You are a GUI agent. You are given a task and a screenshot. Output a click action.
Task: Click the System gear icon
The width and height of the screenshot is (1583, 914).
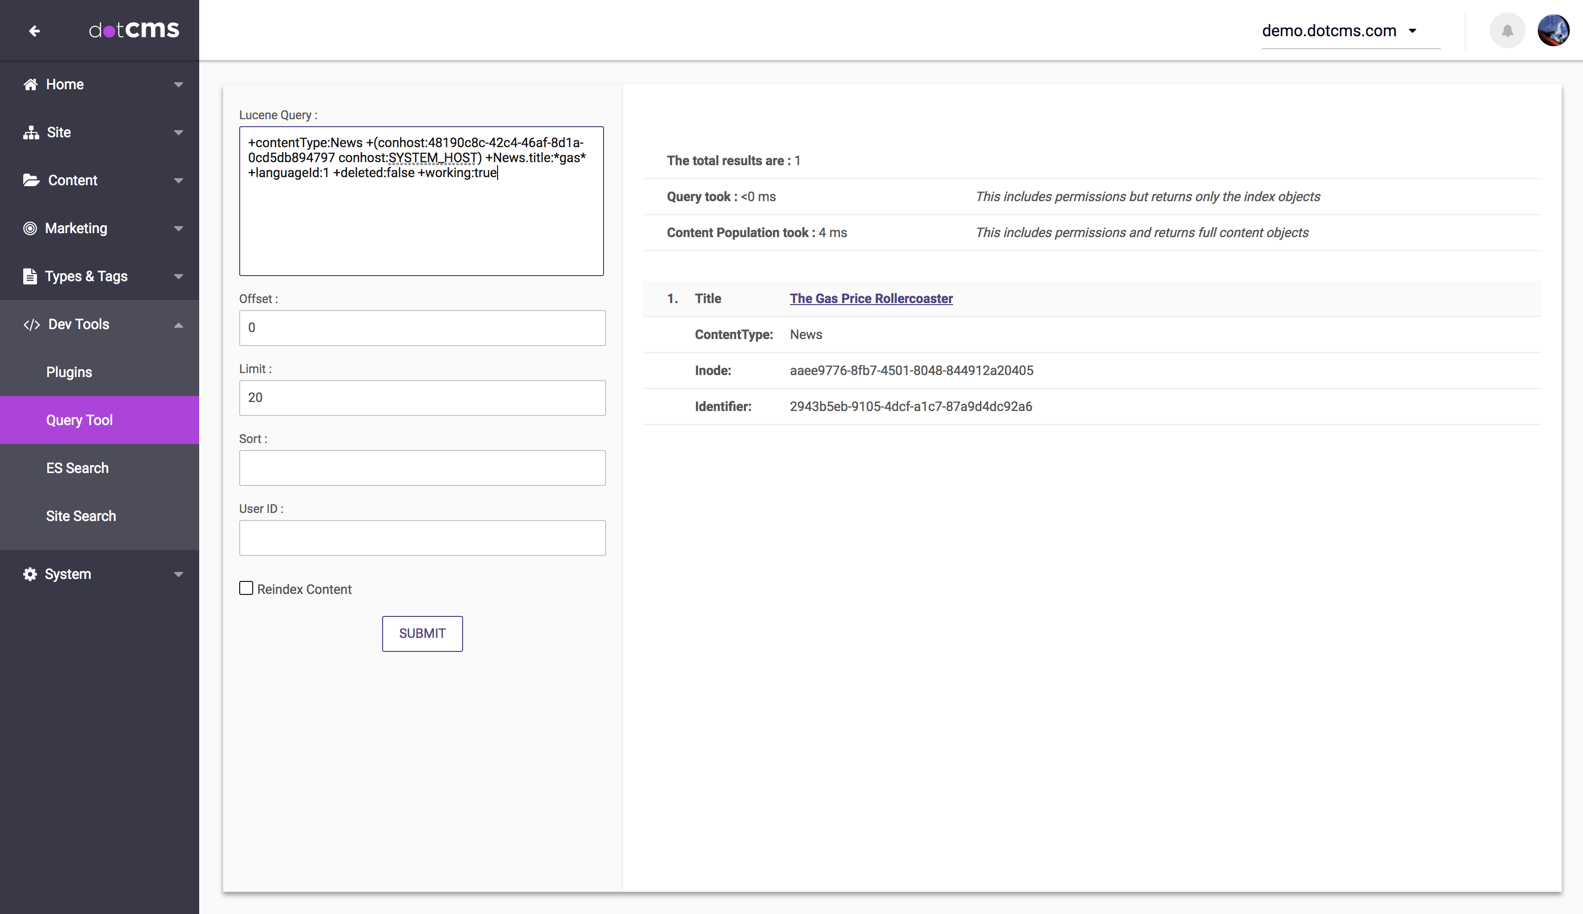click(x=30, y=575)
